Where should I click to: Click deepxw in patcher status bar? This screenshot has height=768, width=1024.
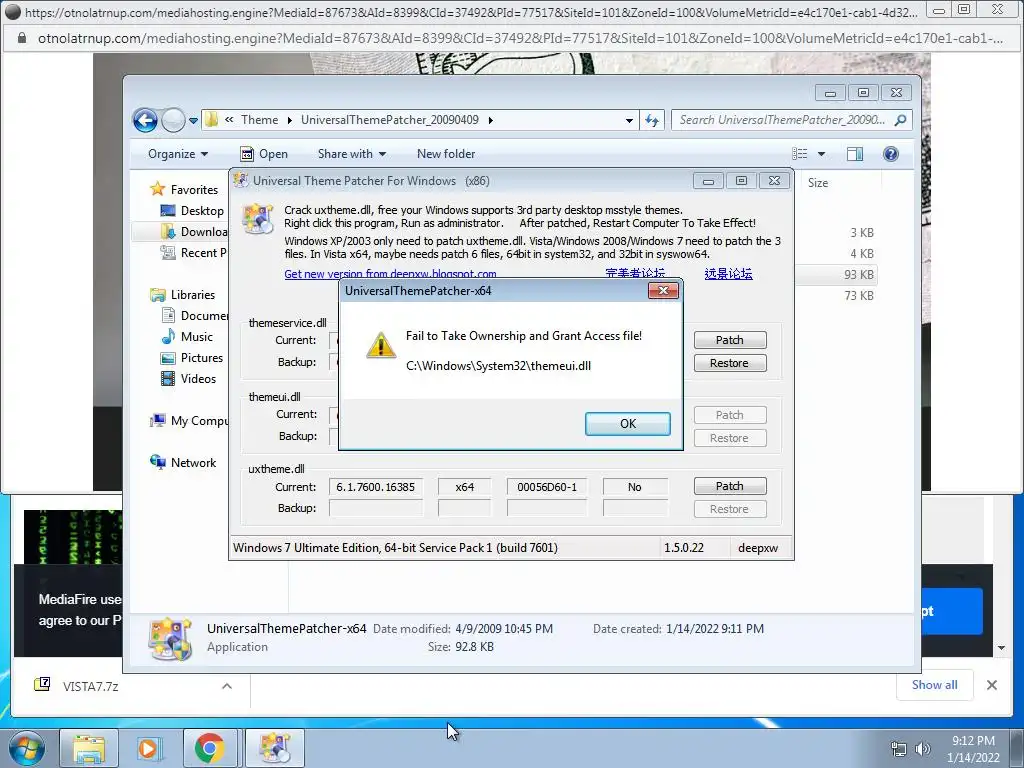tap(758, 548)
